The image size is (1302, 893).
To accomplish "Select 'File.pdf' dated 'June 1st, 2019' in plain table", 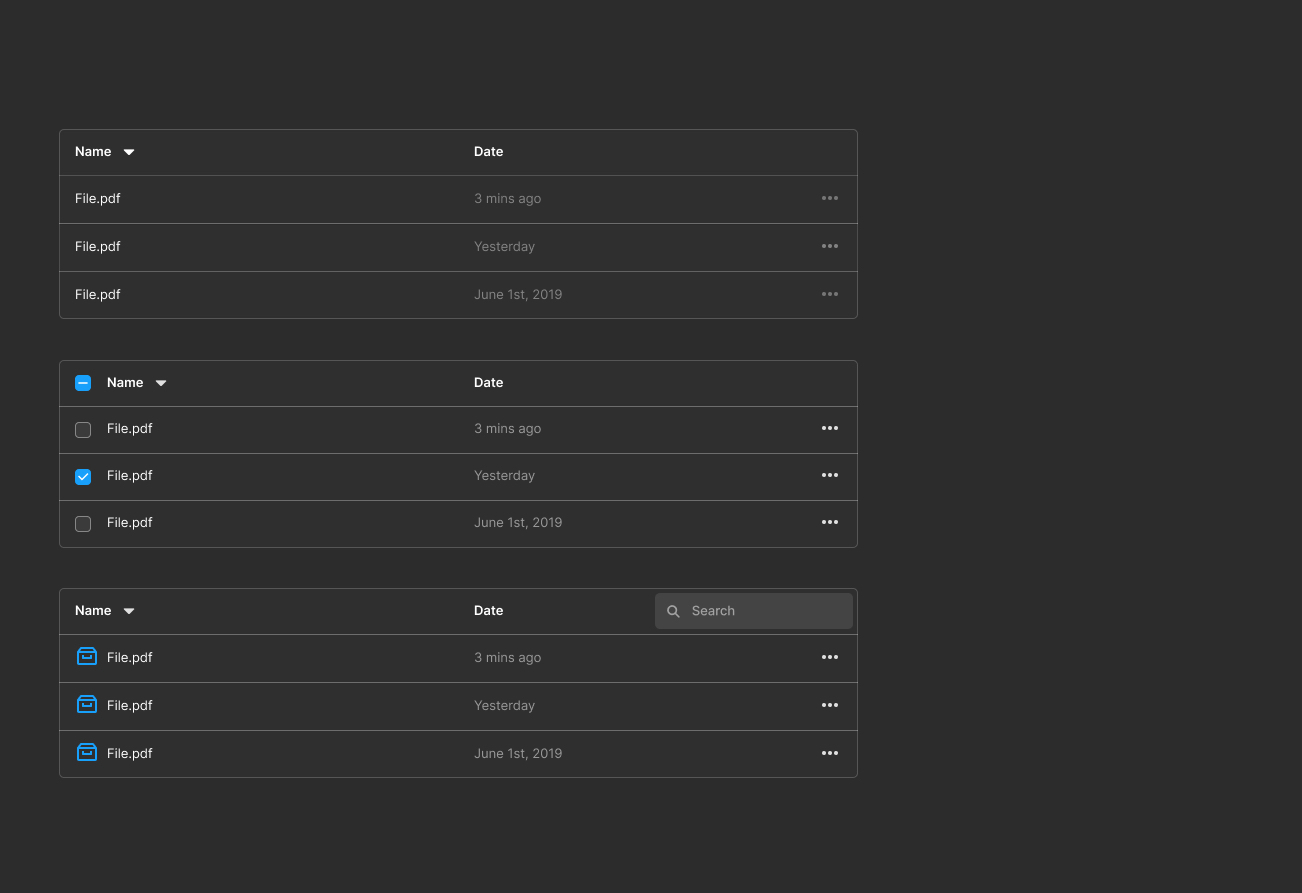I will [98, 295].
